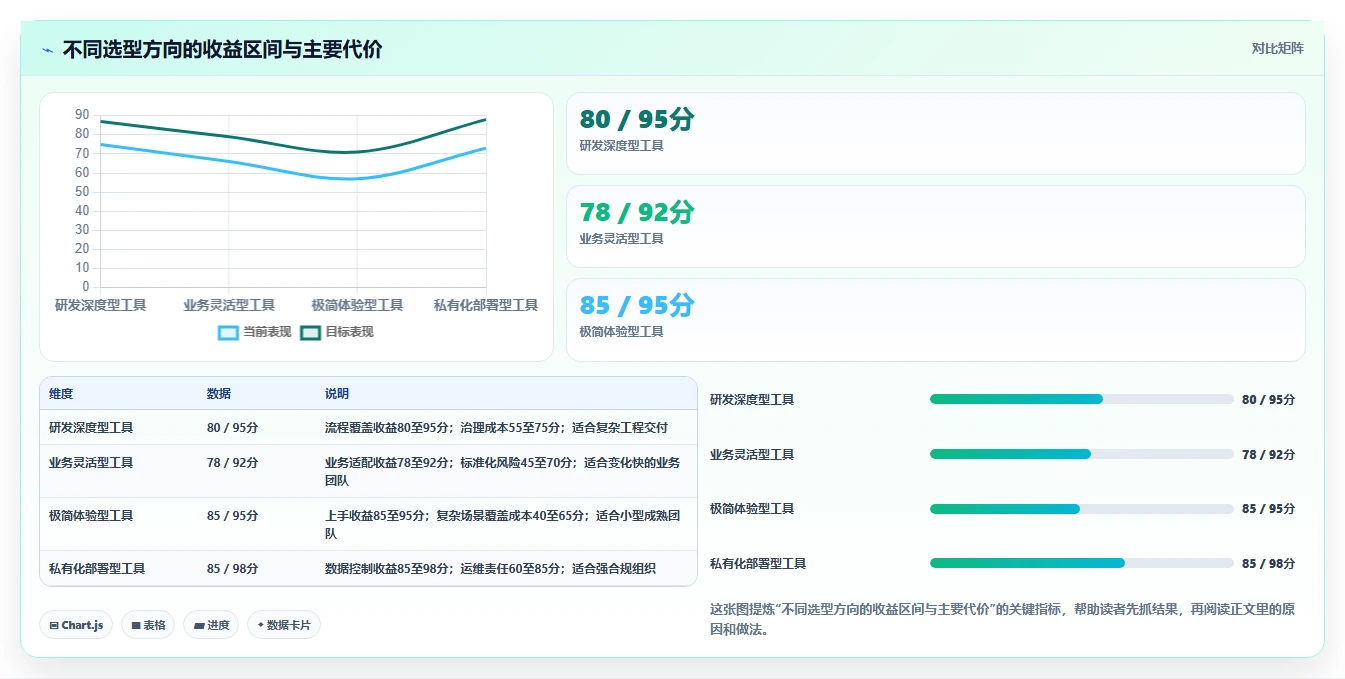This screenshot has width=1345, height=679.
Task: Click the lightning icon beside the title
Action: [x=48, y=50]
